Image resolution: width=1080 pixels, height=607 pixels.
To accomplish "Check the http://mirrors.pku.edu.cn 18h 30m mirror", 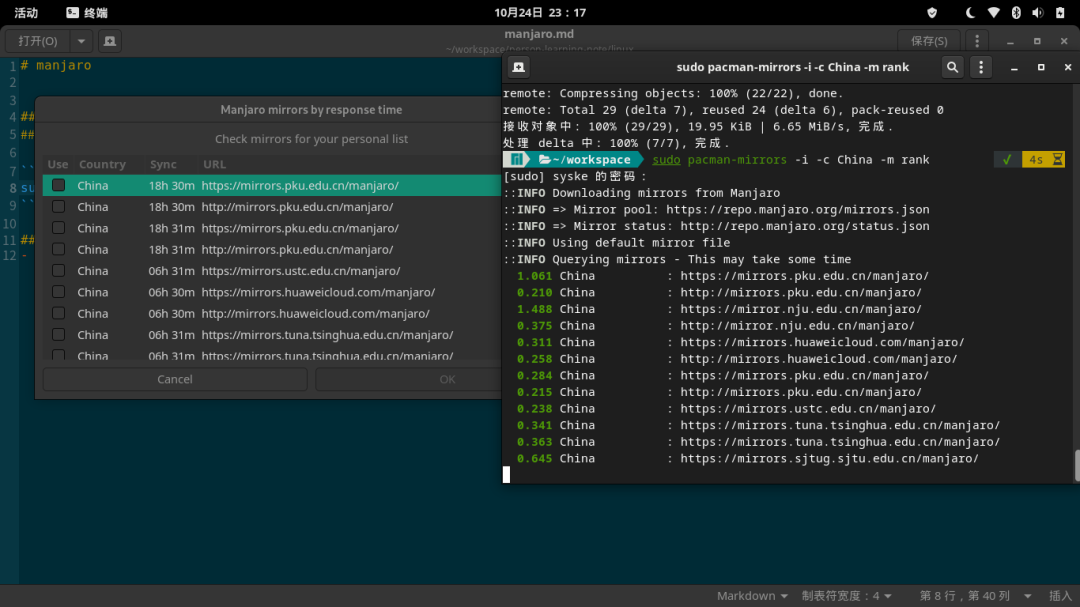I will pos(59,207).
